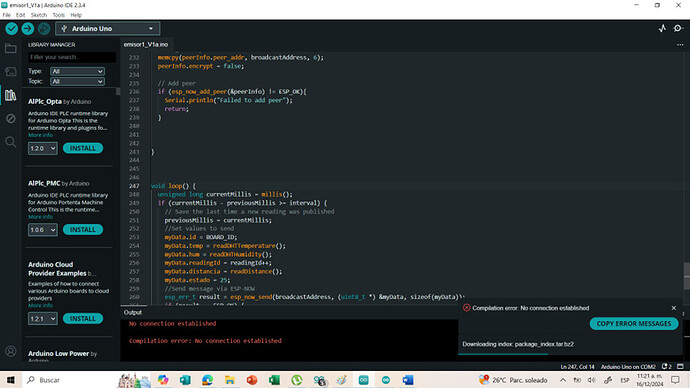Open the Sketchbook folder sidebar icon

pos(11,48)
